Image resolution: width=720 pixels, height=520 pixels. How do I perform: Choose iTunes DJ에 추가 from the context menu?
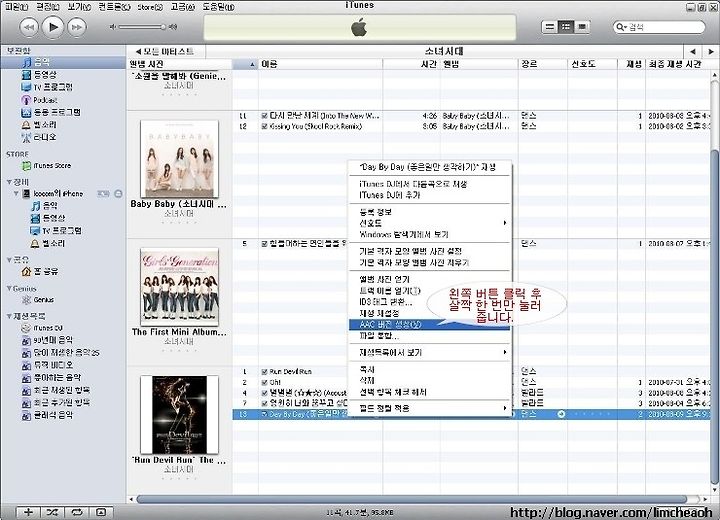[x=430, y=195]
